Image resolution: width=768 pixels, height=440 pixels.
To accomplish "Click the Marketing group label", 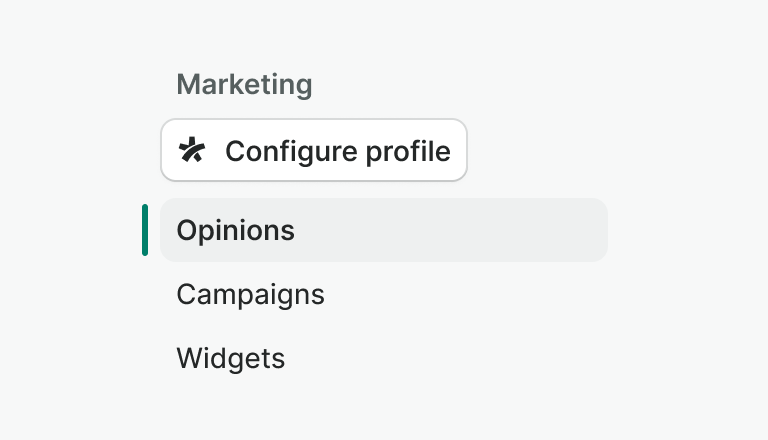I will pos(244,85).
